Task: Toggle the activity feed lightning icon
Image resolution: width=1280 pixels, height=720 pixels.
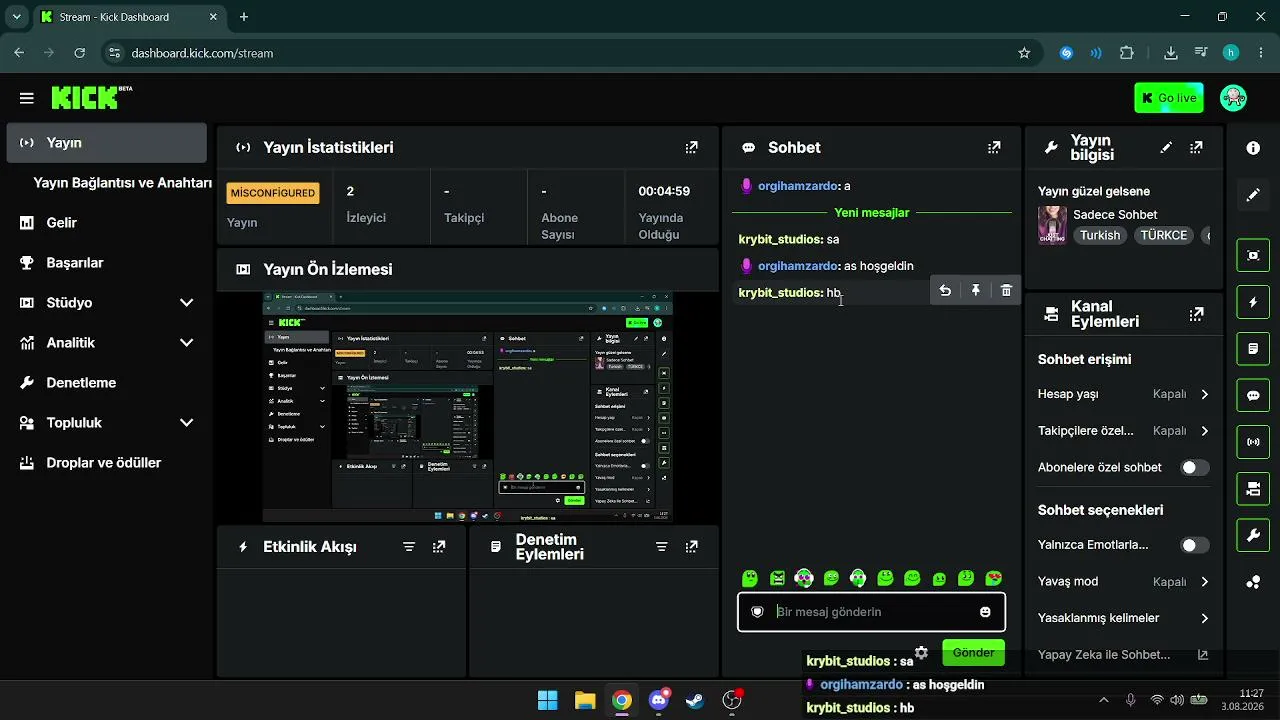Action: [1253, 302]
